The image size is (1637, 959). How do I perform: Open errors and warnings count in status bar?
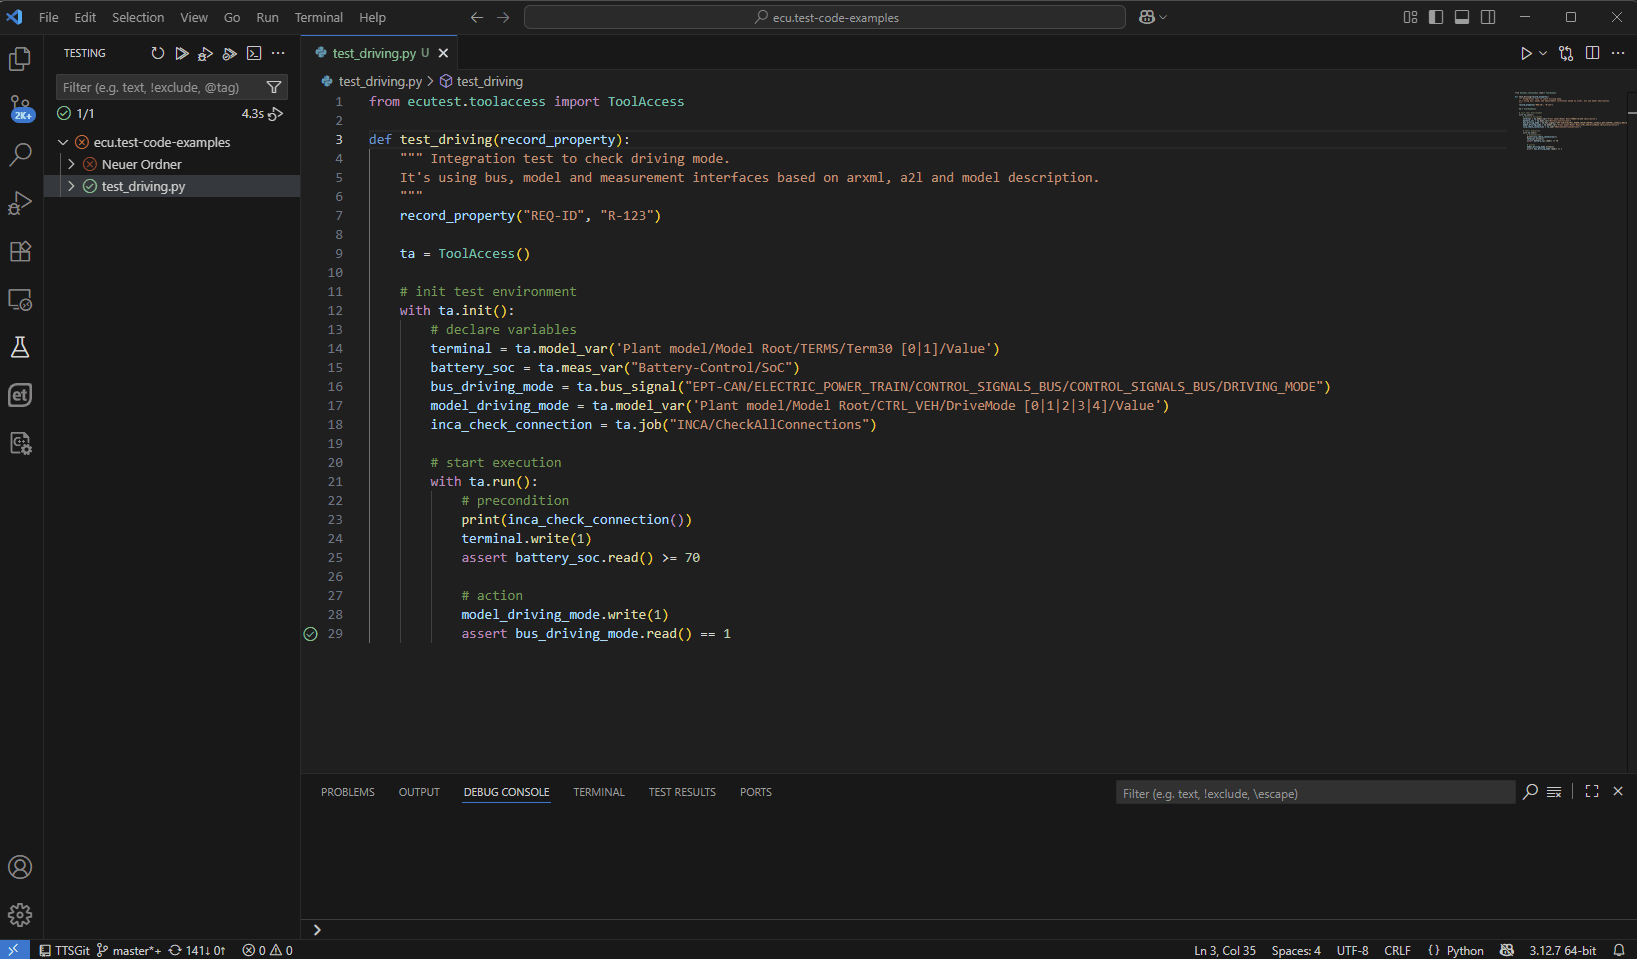267,950
